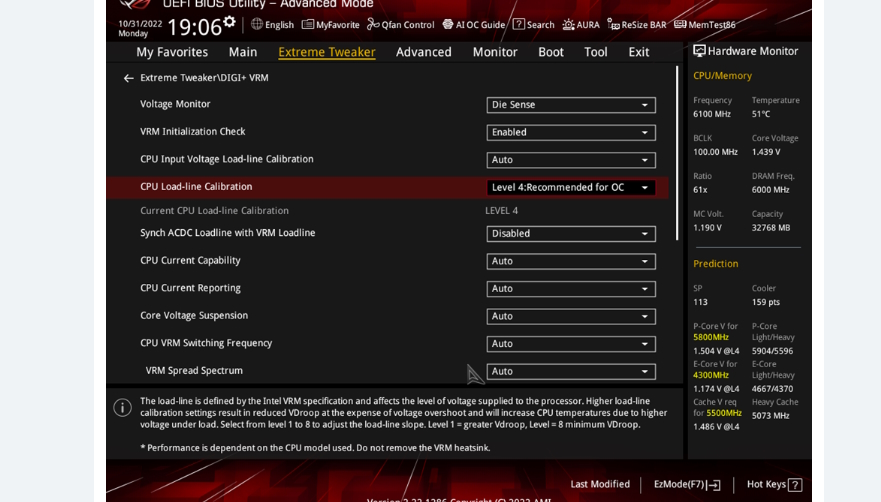Viewport: 881px width, 502px height.
Task: Click the Search question-mark icon
Action: (x=519, y=24)
